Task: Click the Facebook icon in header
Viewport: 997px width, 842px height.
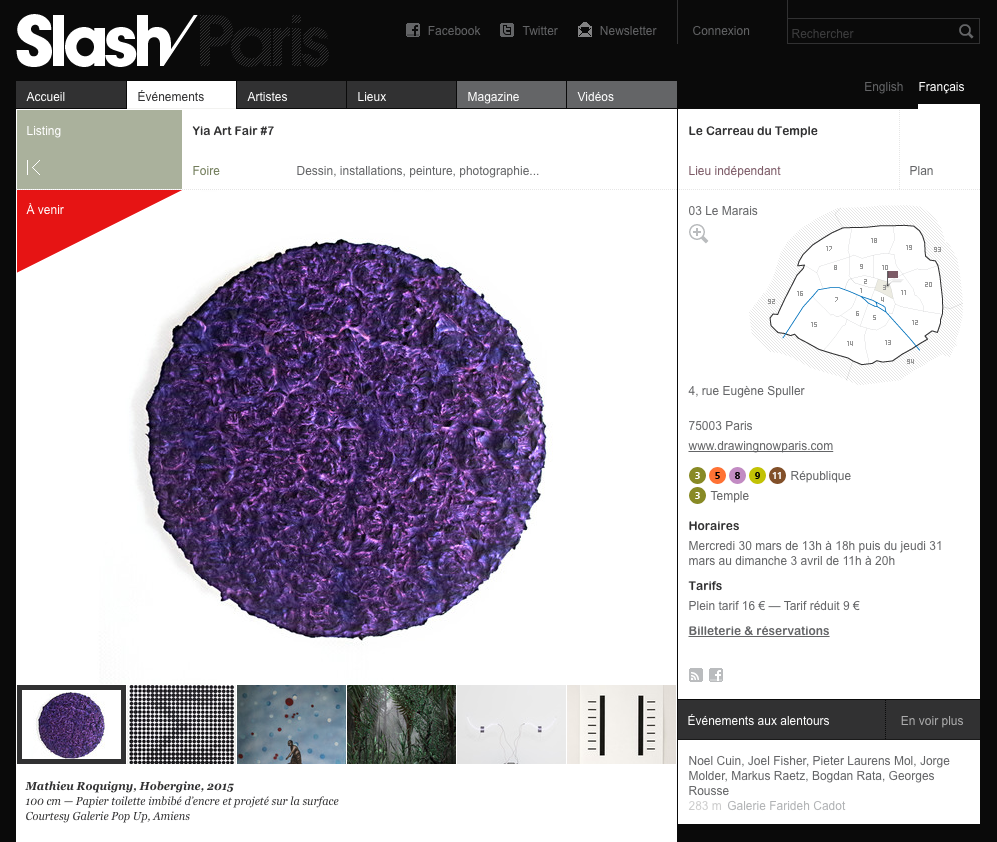Action: (413, 30)
